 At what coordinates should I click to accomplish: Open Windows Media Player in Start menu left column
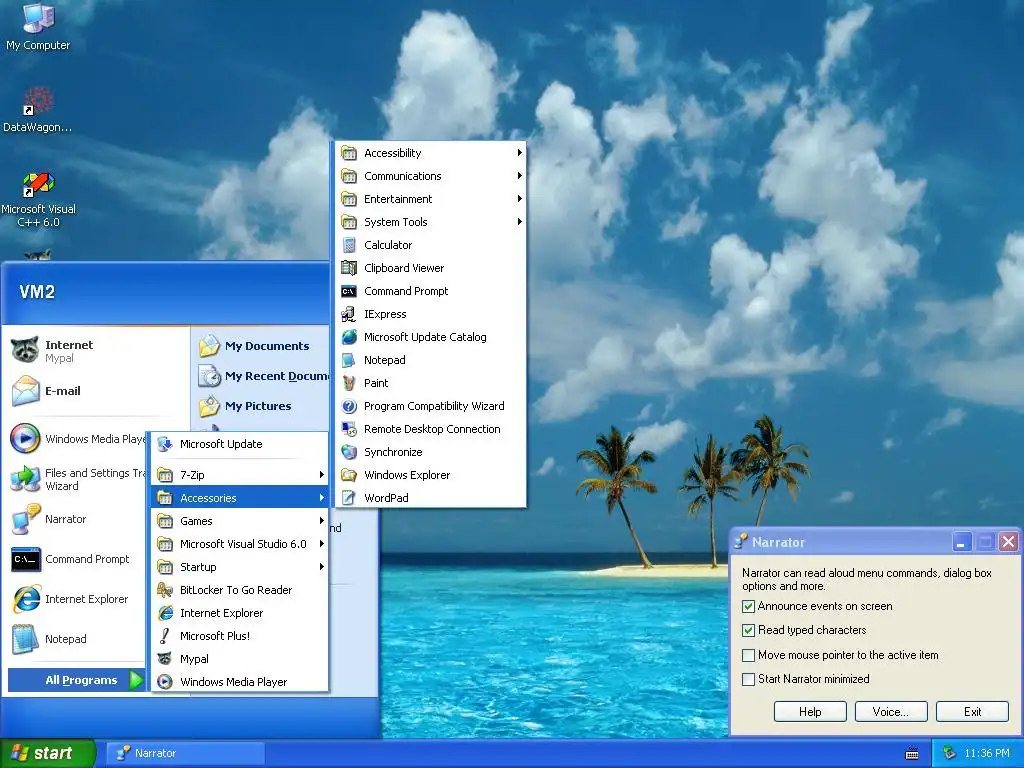tap(77, 439)
